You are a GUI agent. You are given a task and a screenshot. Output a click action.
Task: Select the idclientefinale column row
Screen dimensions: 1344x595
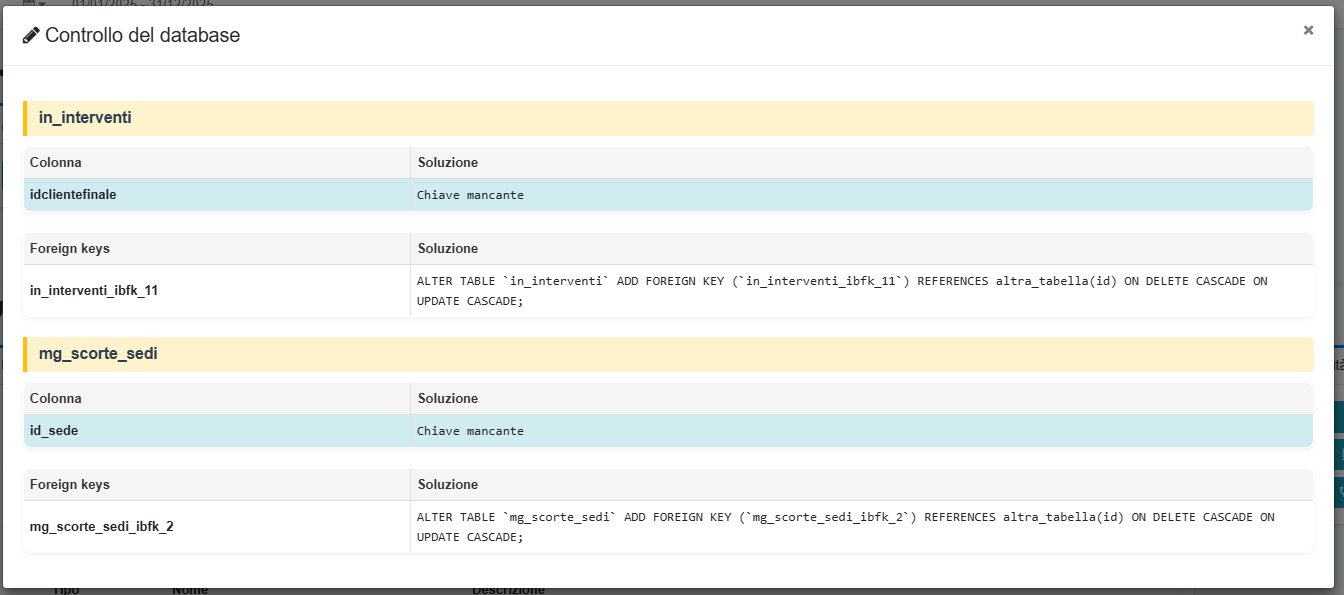(x=73, y=195)
